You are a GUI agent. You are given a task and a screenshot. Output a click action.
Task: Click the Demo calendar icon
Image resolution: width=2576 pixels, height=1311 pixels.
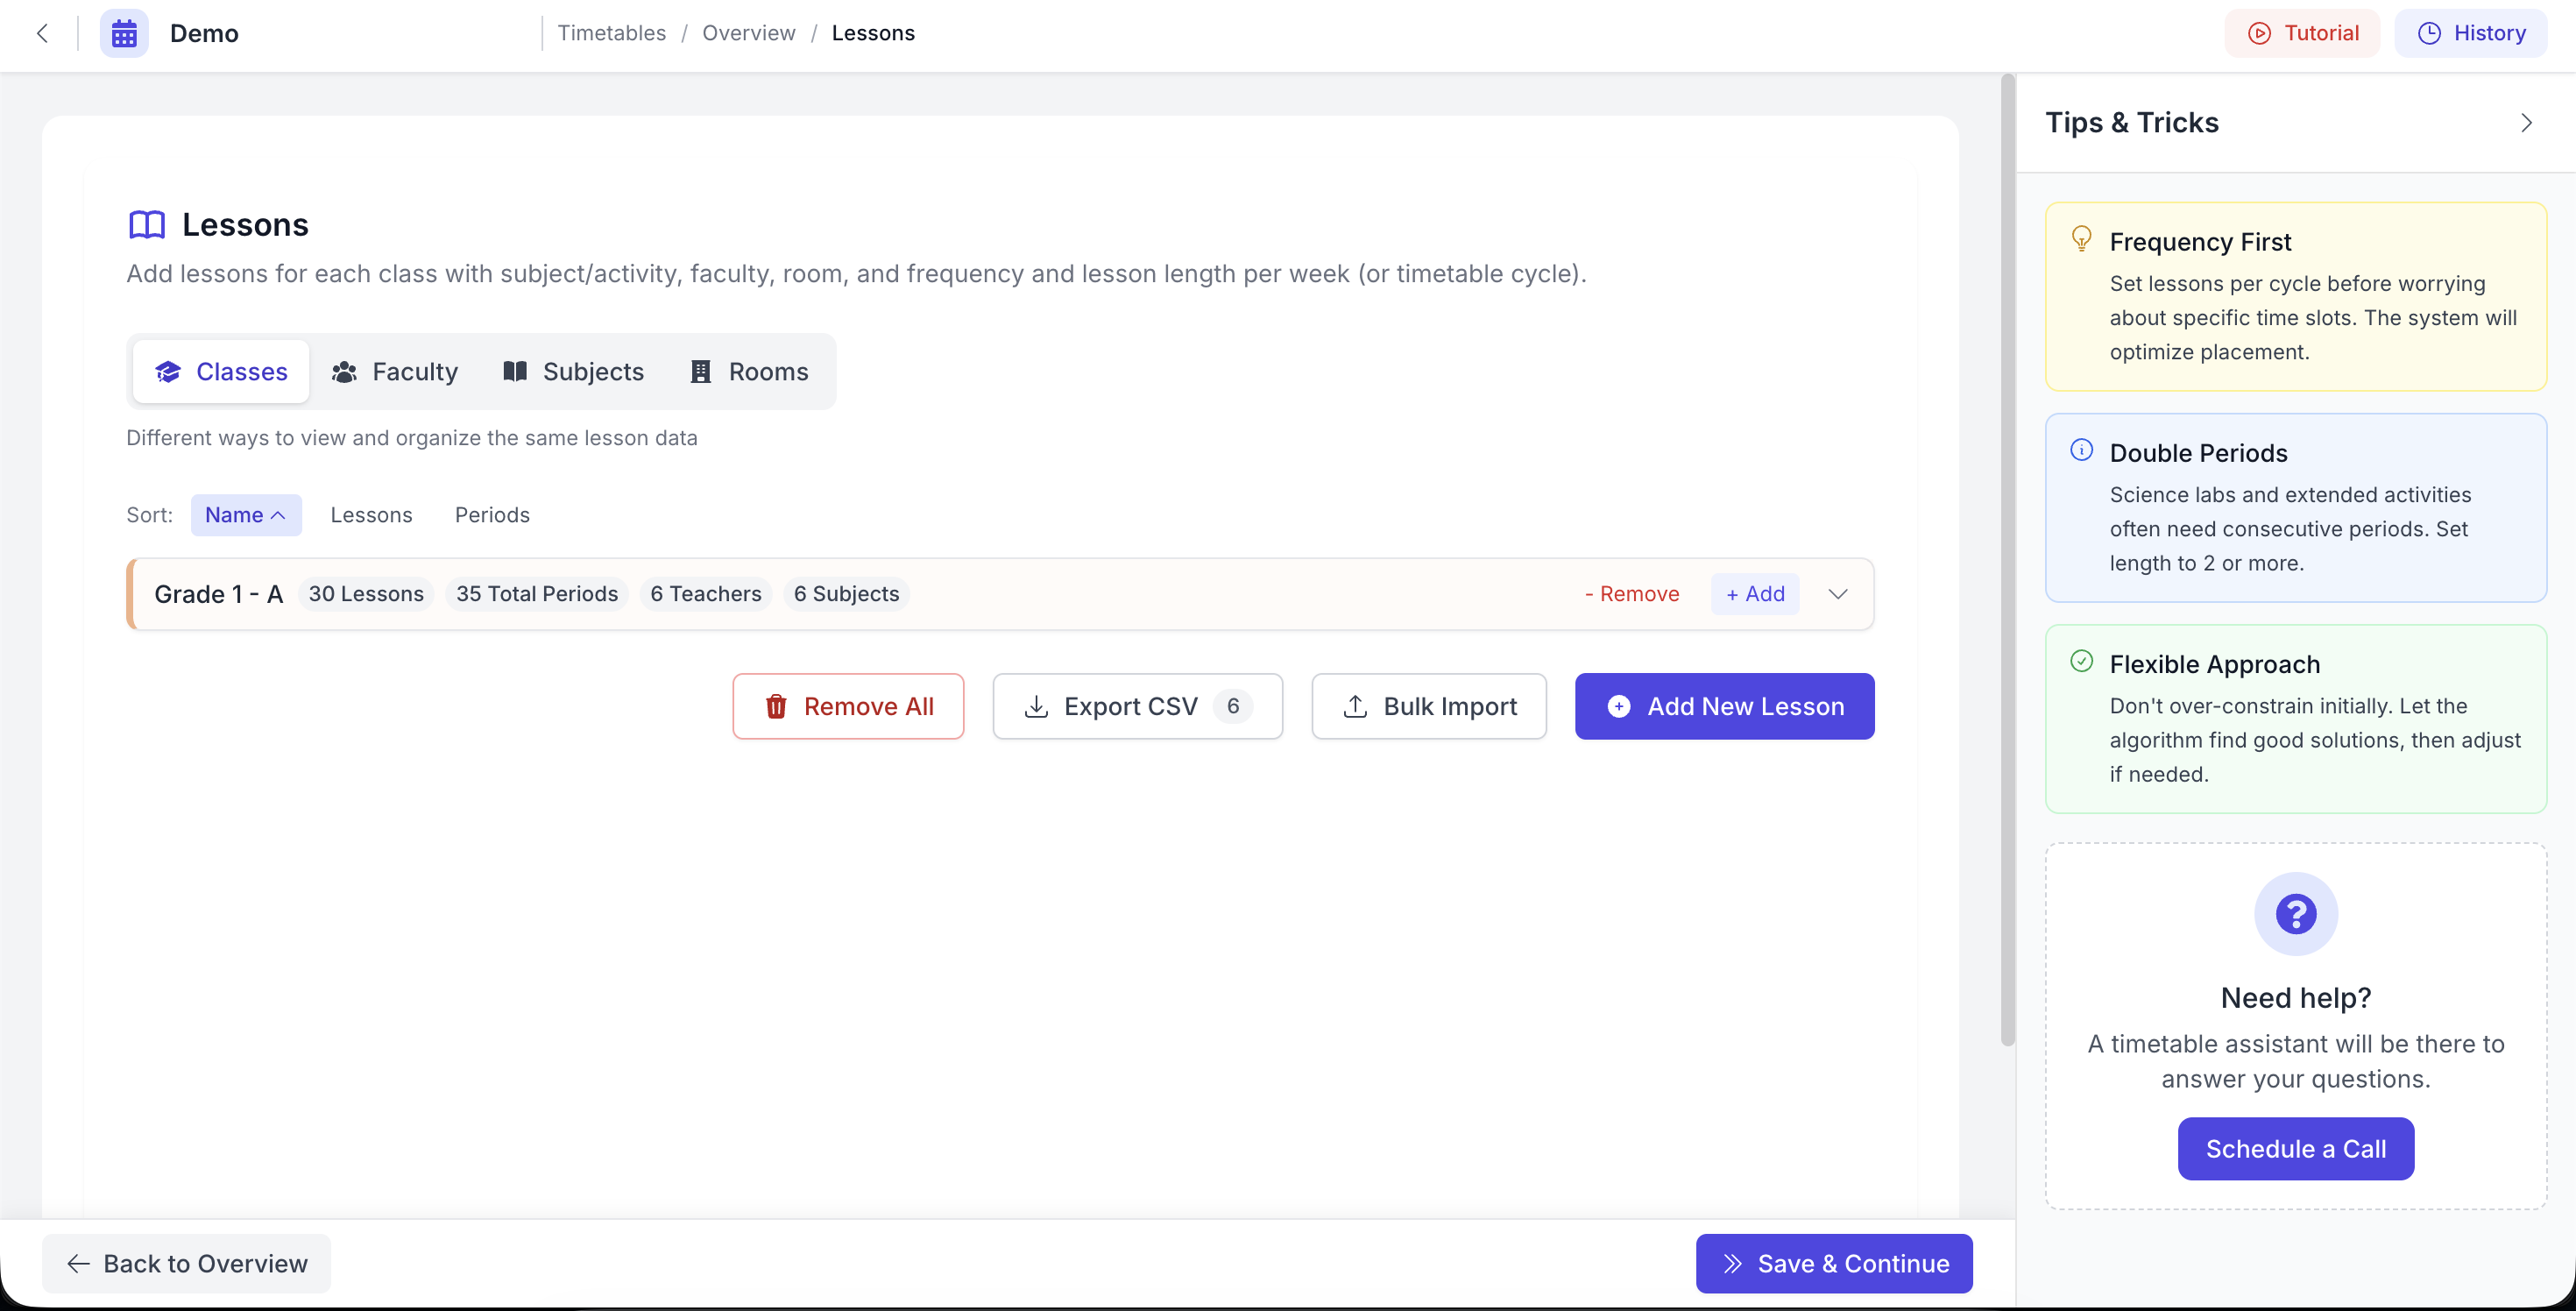pos(124,33)
